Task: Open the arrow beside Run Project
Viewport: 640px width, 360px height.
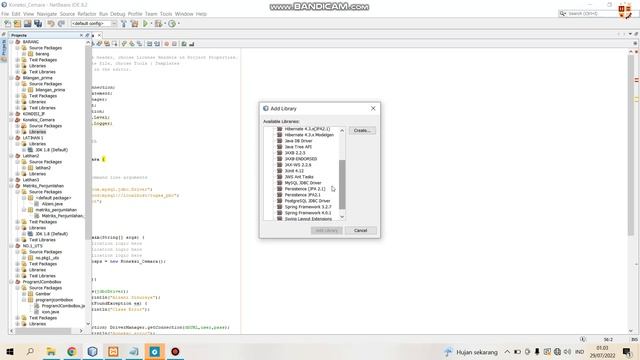Action: [151, 24]
